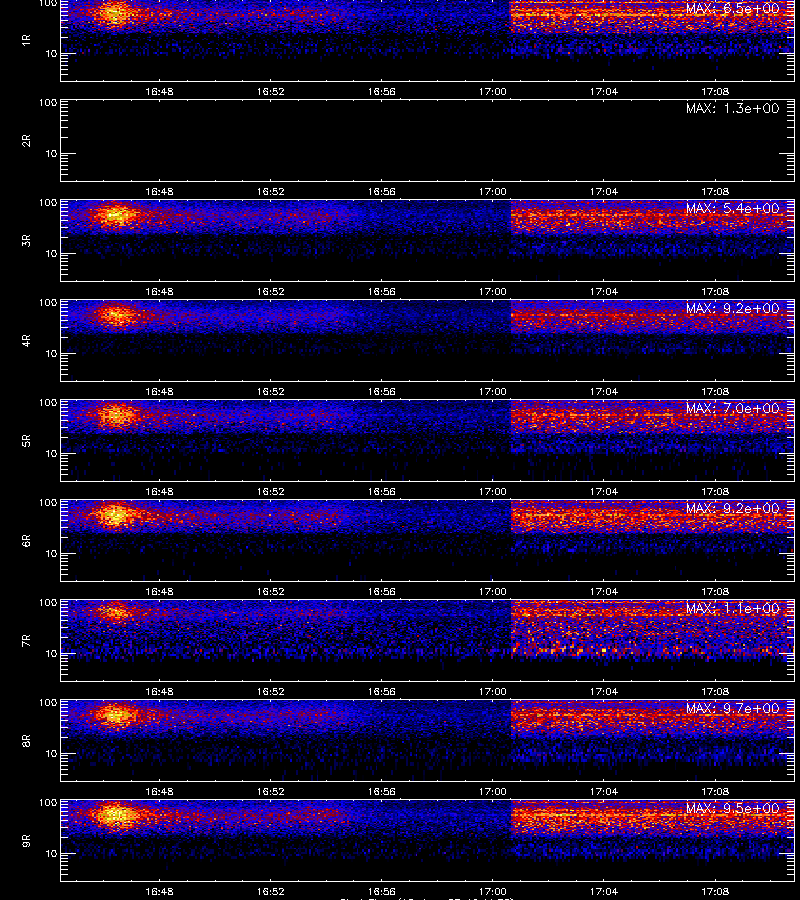Click the 17:04 time tick under the 6R panel
This screenshot has height=900, width=800.
click(x=604, y=592)
